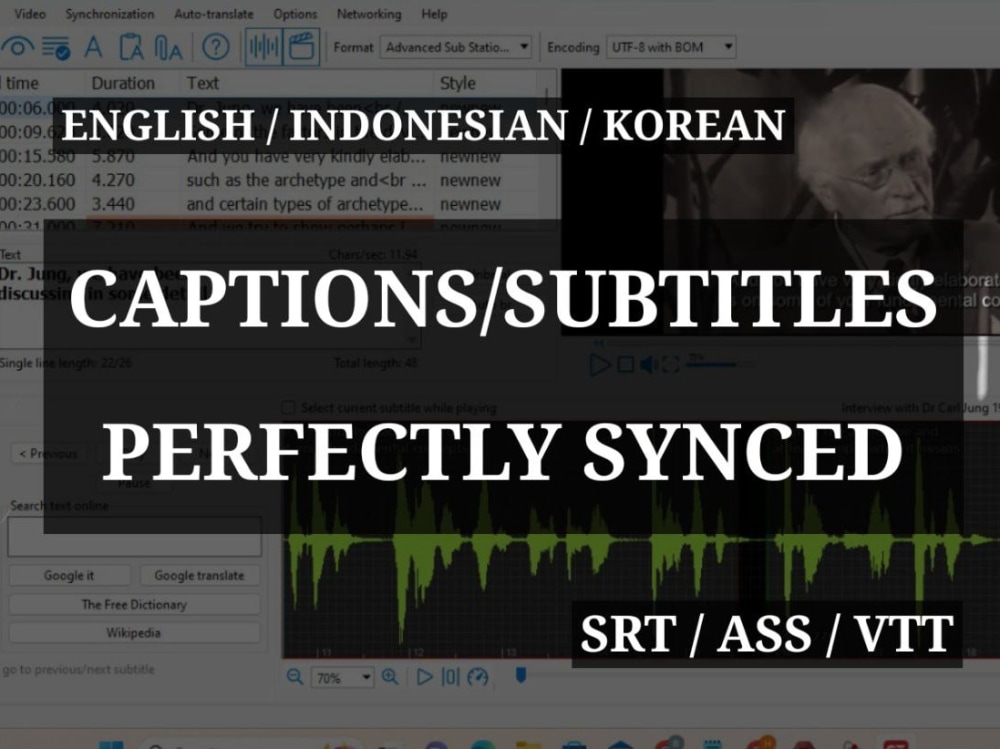Open the Synchronization menu
Screen dimensions: 1000x749
point(110,13)
